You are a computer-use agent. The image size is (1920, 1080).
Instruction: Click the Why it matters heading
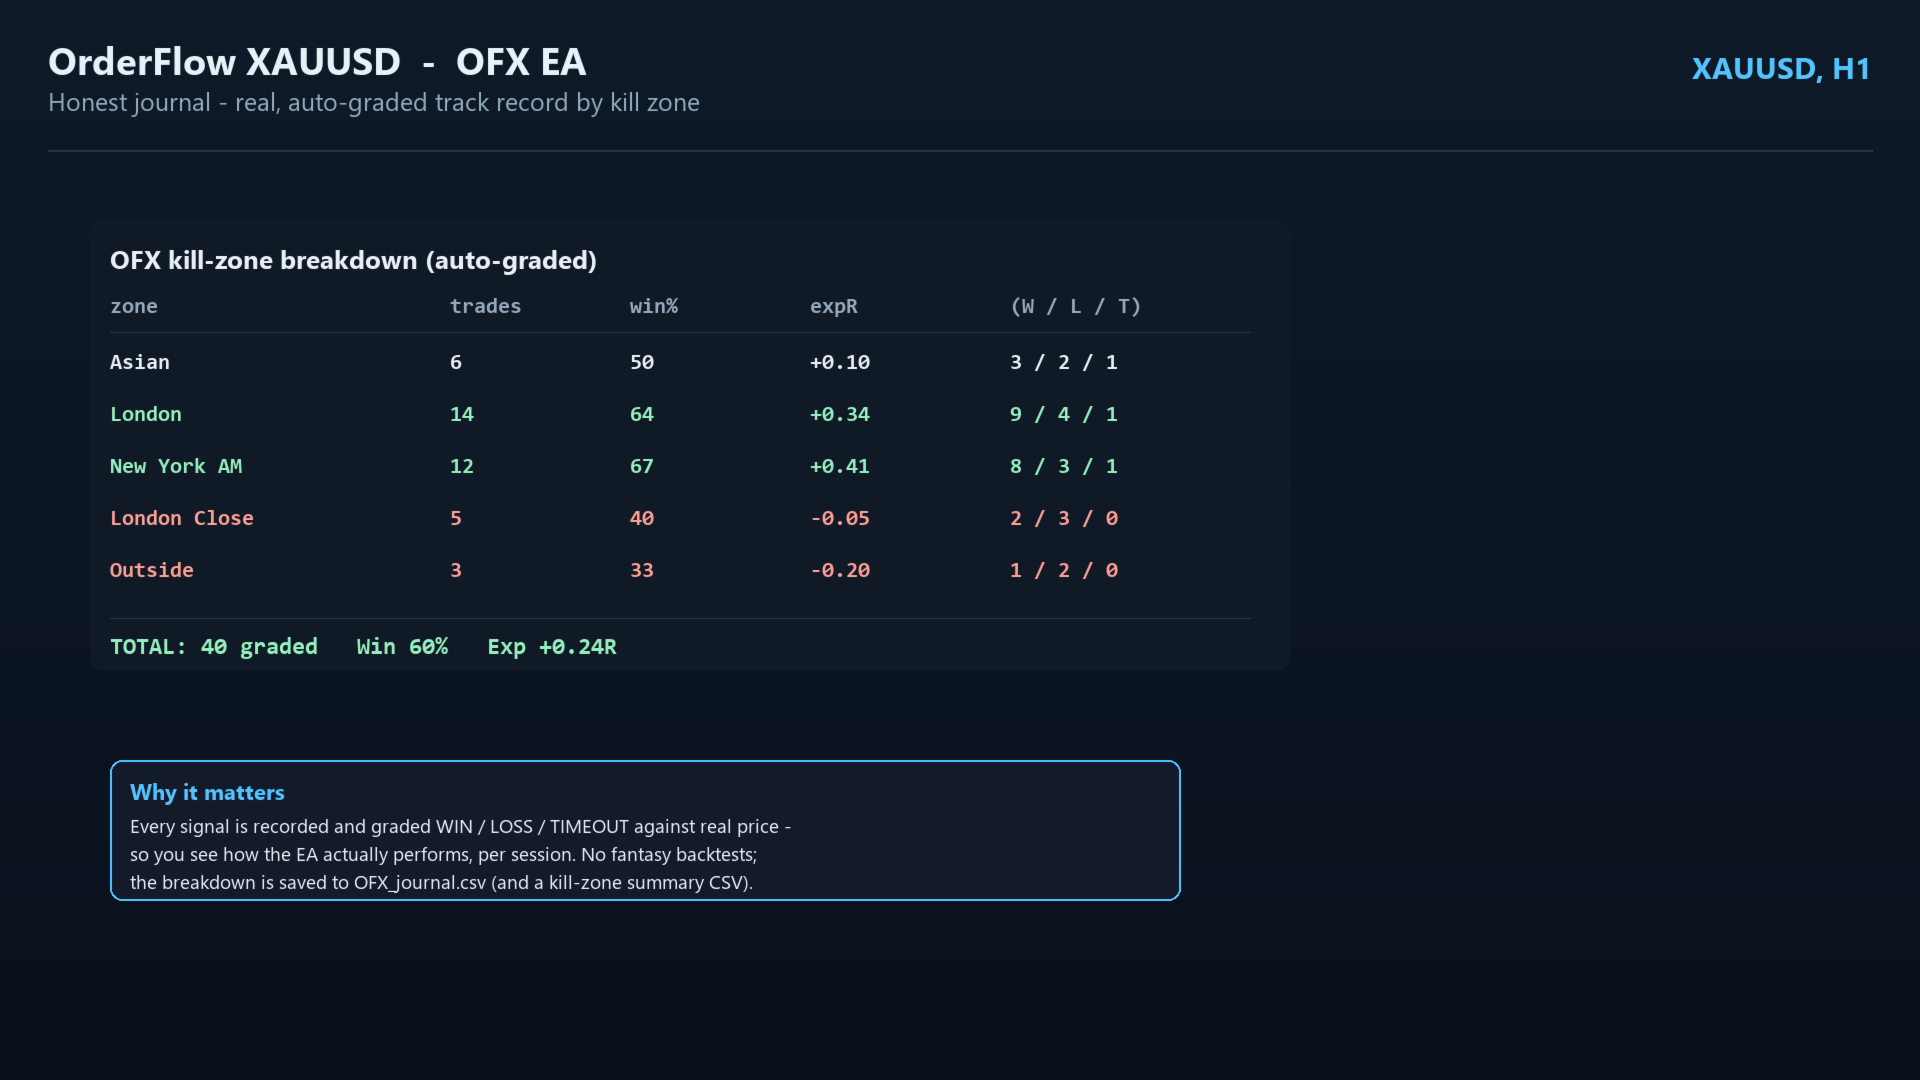207,792
